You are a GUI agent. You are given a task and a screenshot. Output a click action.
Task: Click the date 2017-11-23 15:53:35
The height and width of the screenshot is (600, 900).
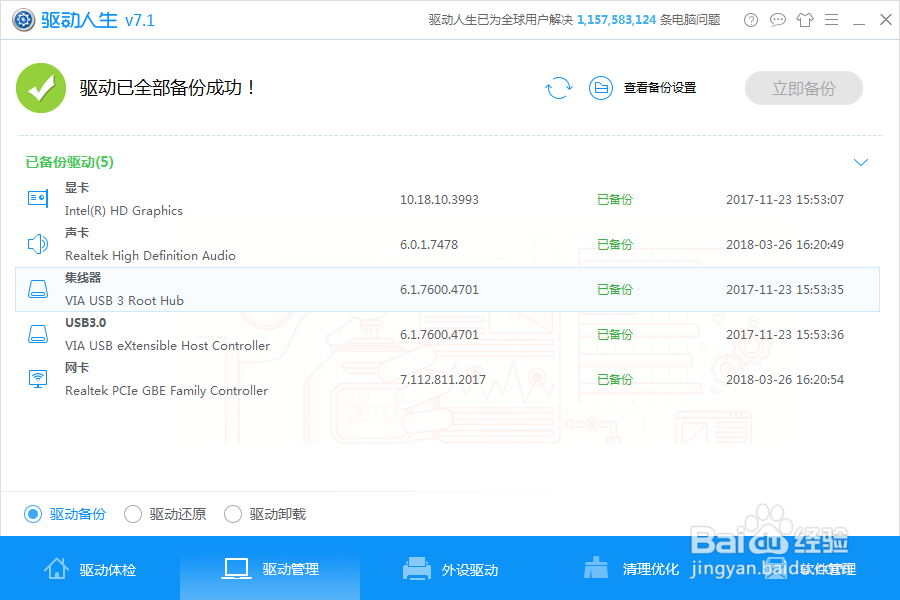pyautogui.click(x=785, y=289)
